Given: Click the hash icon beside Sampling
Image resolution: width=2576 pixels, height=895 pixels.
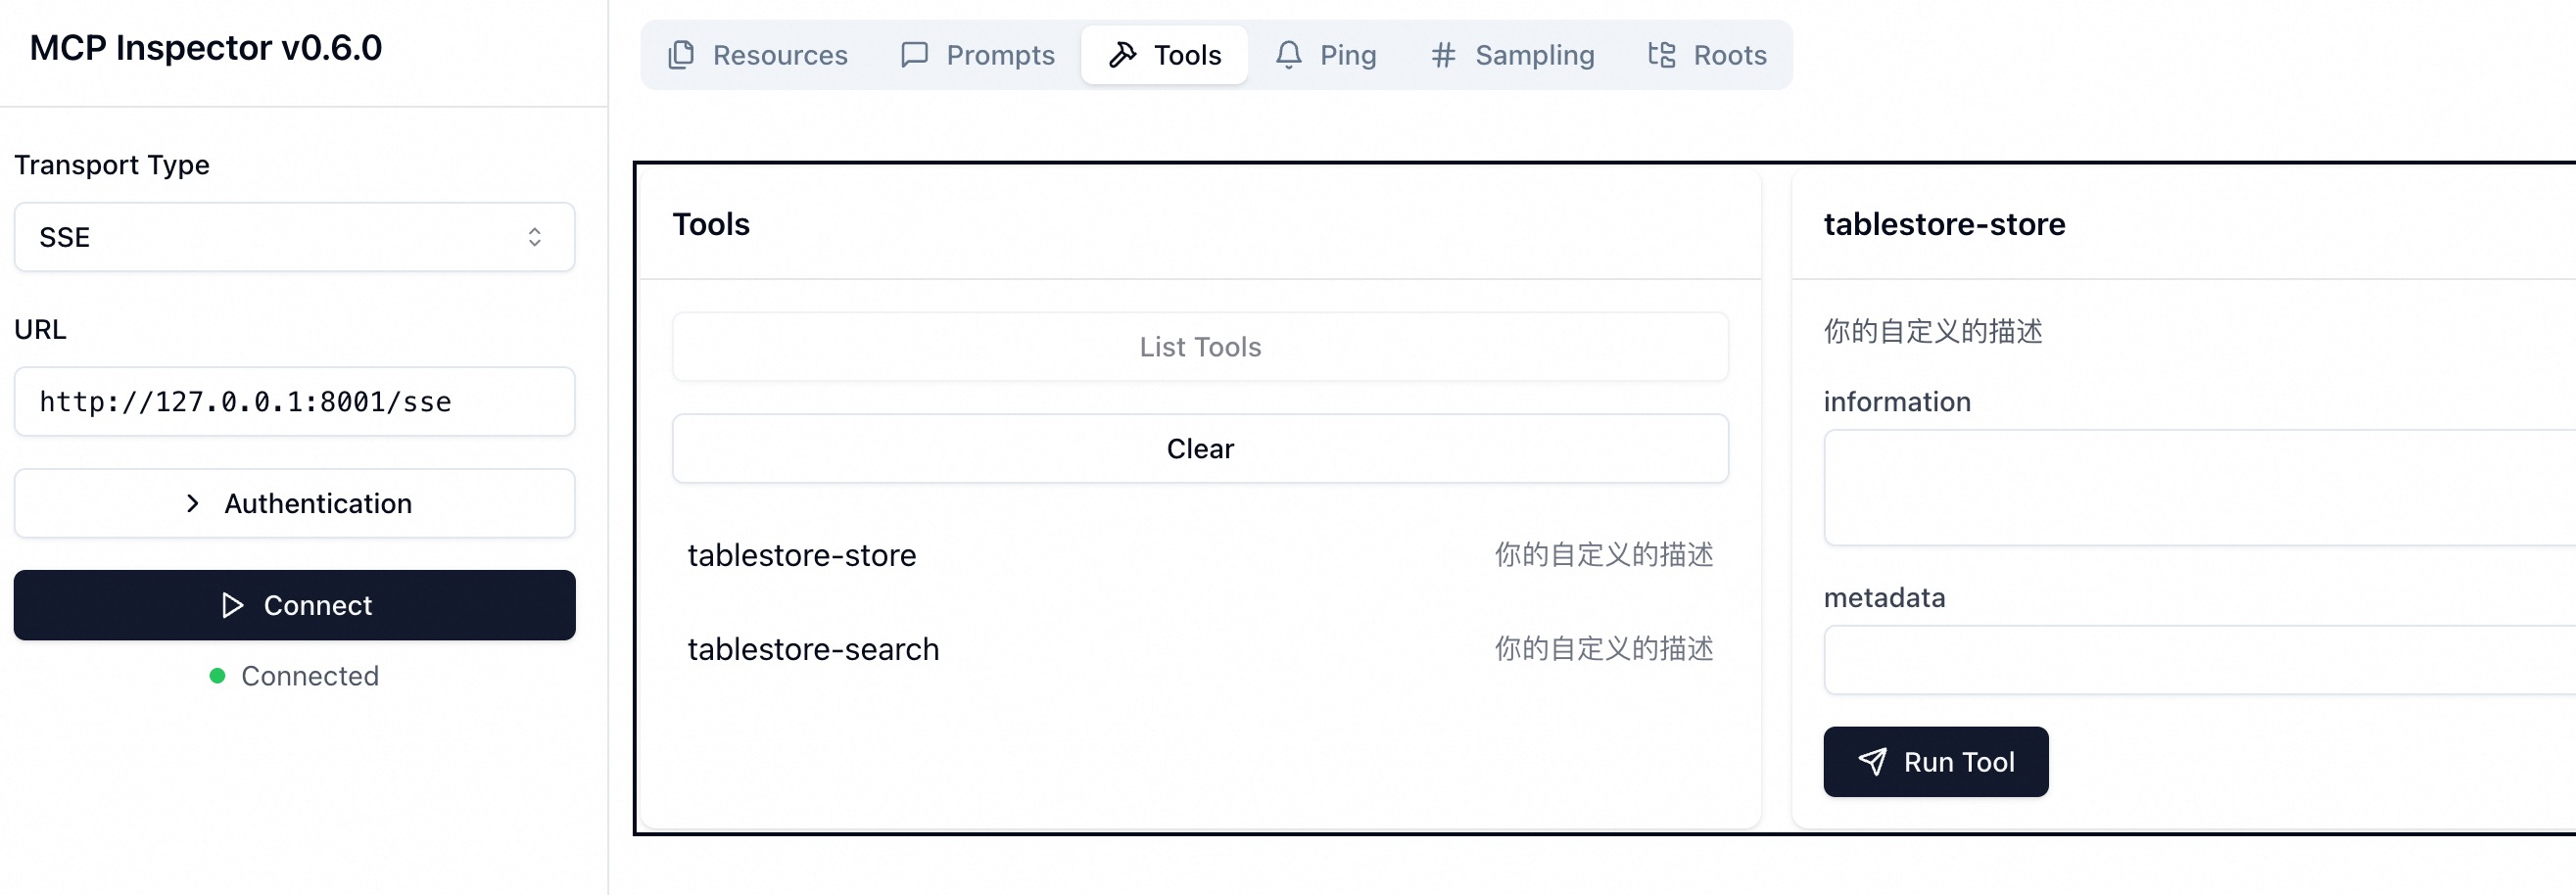Looking at the screenshot, I should coord(1442,55).
